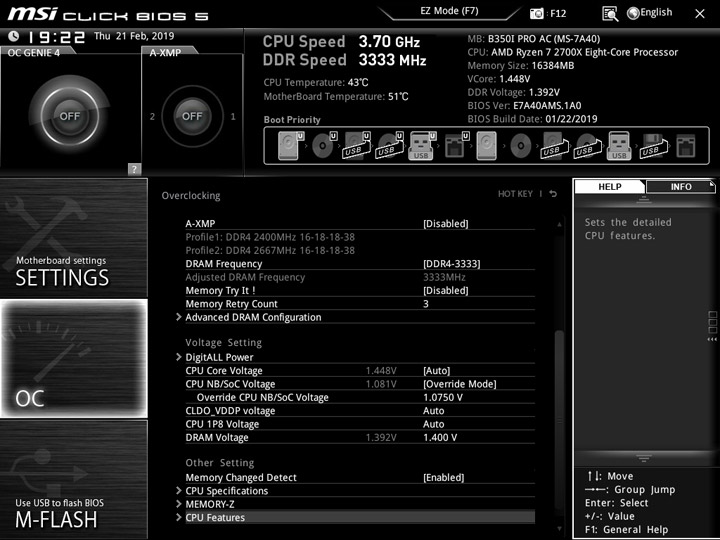The height and width of the screenshot is (540, 720).
Task: Click the back arrow icon next to HOT KEY
Action: click(553, 194)
